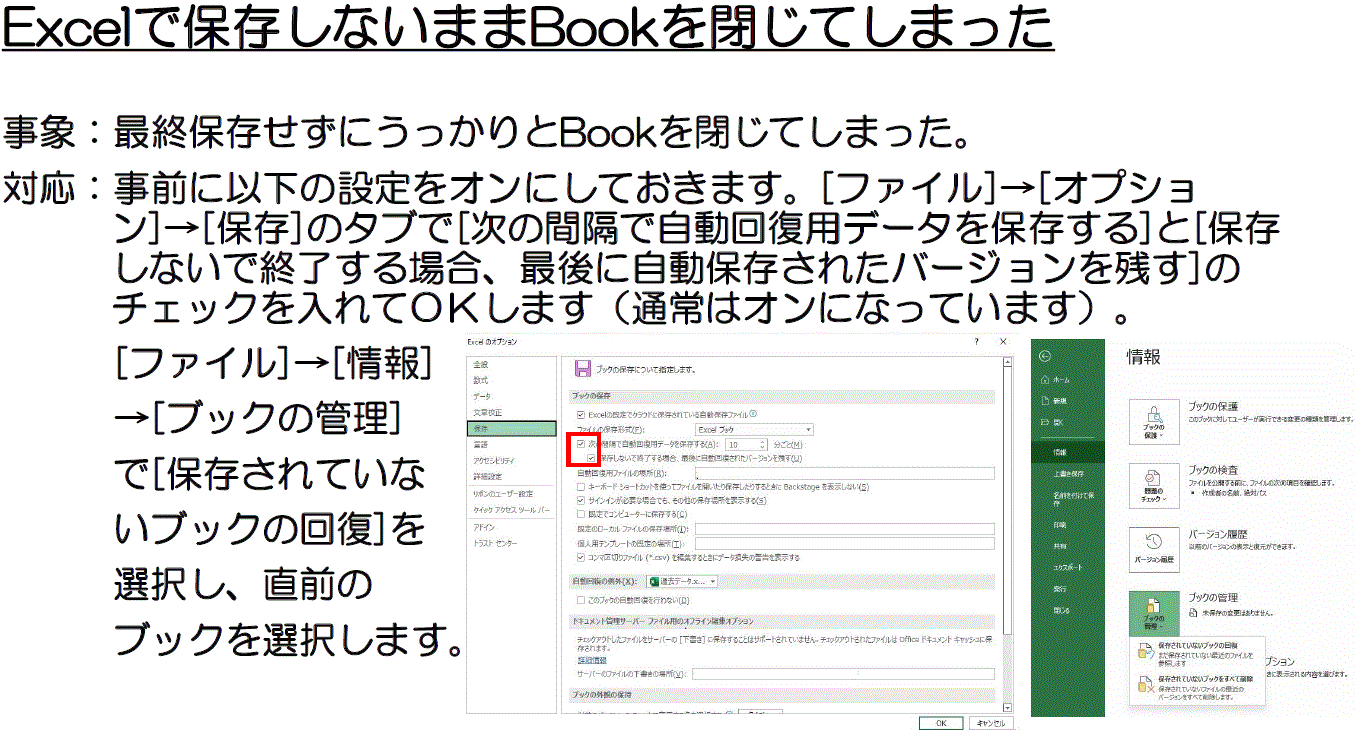Click the purple floppy disk save icon
1359x730 pixels.
point(583,367)
